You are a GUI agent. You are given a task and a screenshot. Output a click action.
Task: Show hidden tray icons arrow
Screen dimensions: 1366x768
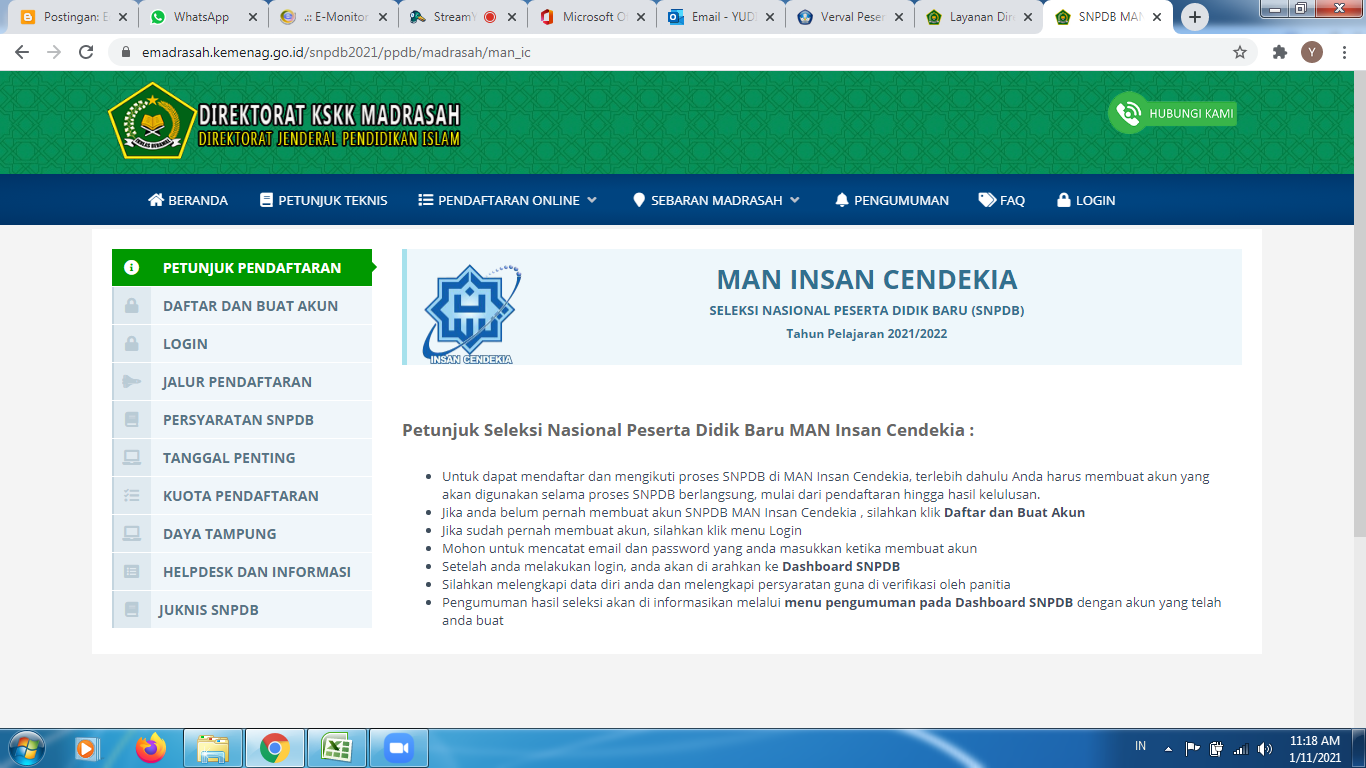coord(1167,748)
